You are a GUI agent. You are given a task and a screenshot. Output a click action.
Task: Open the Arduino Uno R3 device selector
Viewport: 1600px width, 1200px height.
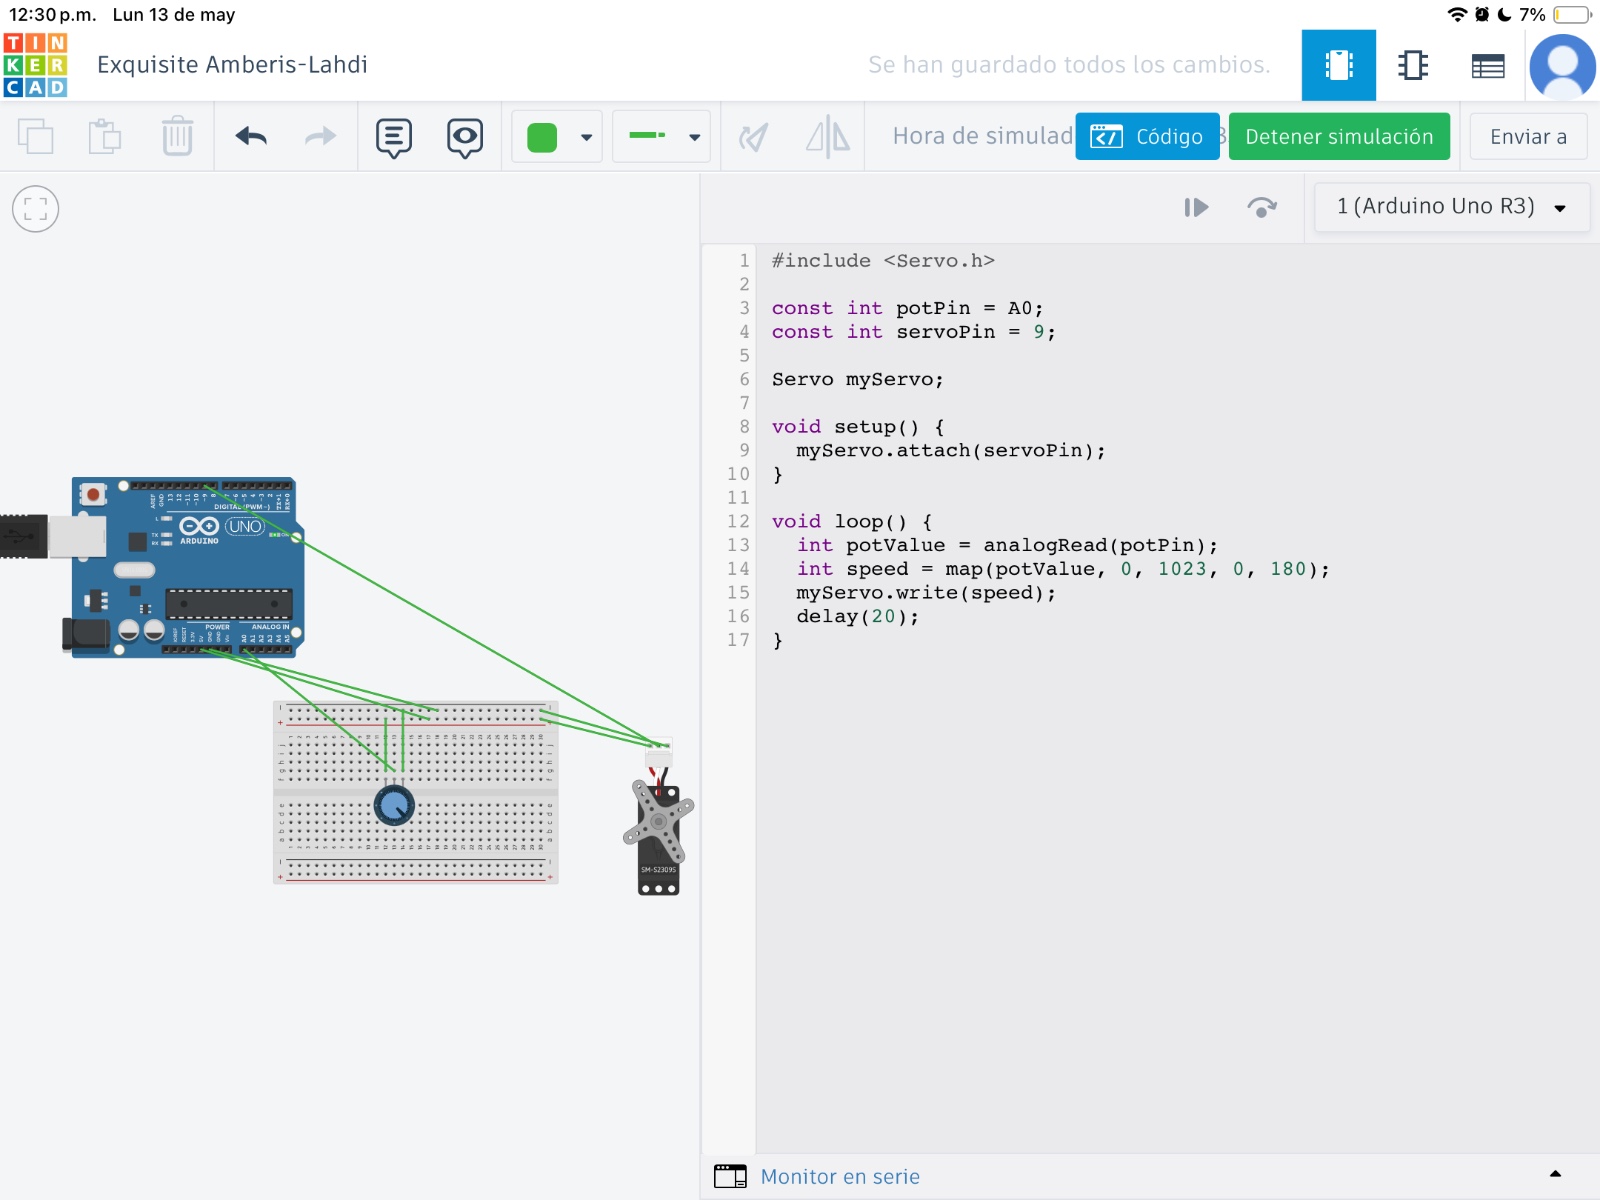pyautogui.click(x=1451, y=207)
